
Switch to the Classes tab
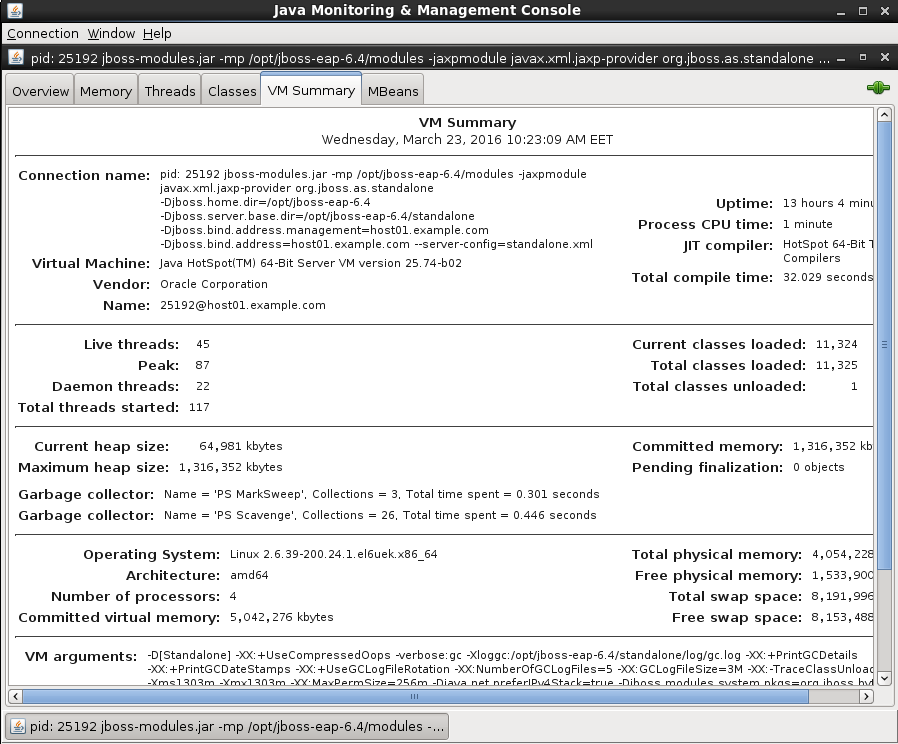[232, 91]
